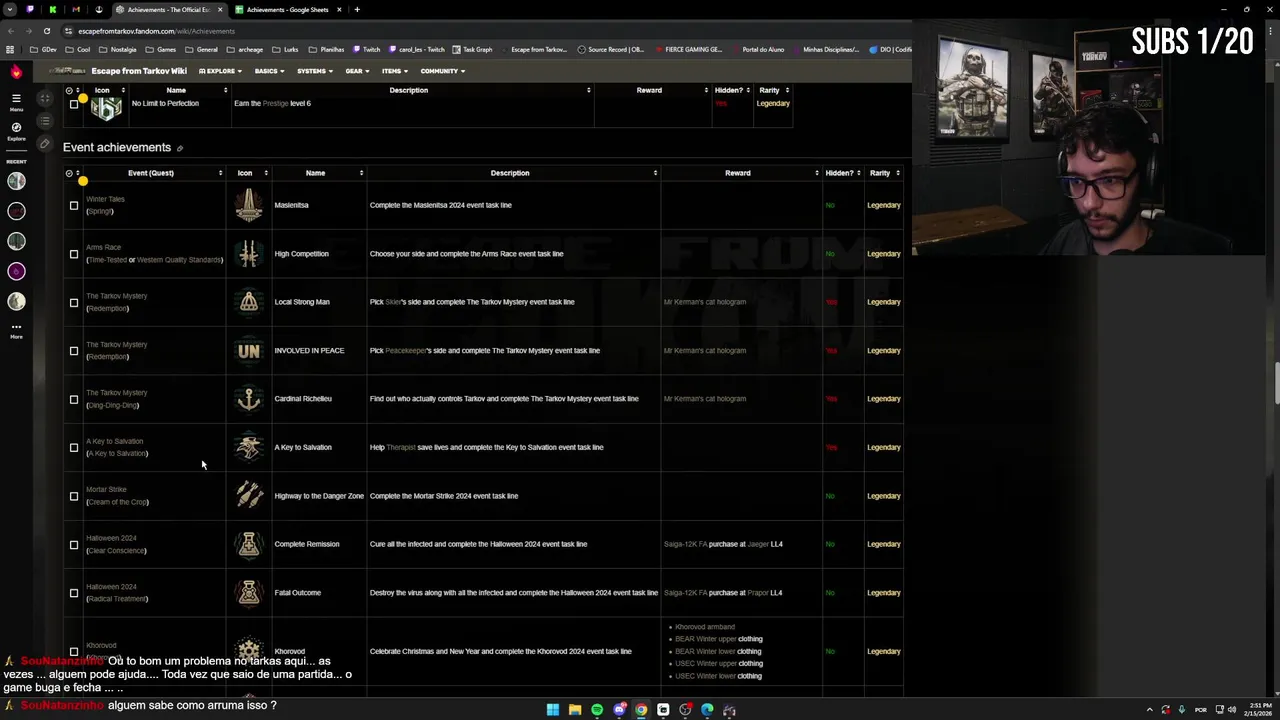Open the Task Graph bookmark
The width and height of the screenshot is (1280, 720).
click(x=472, y=49)
